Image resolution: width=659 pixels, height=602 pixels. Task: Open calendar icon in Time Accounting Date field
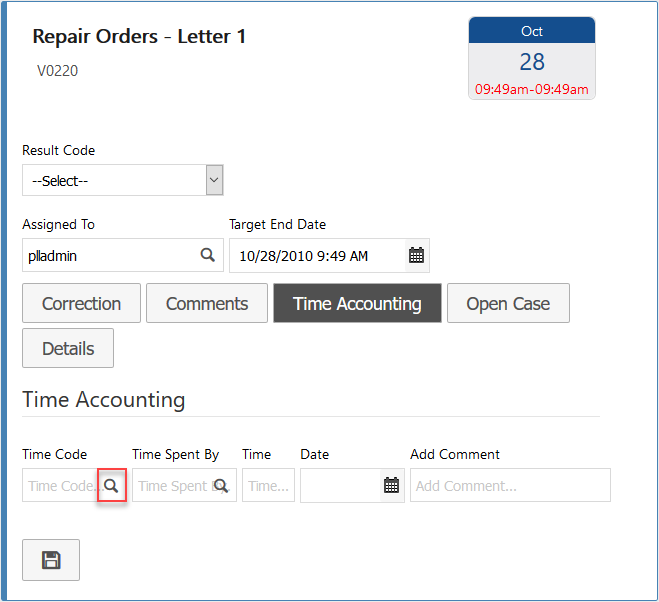(x=391, y=485)
